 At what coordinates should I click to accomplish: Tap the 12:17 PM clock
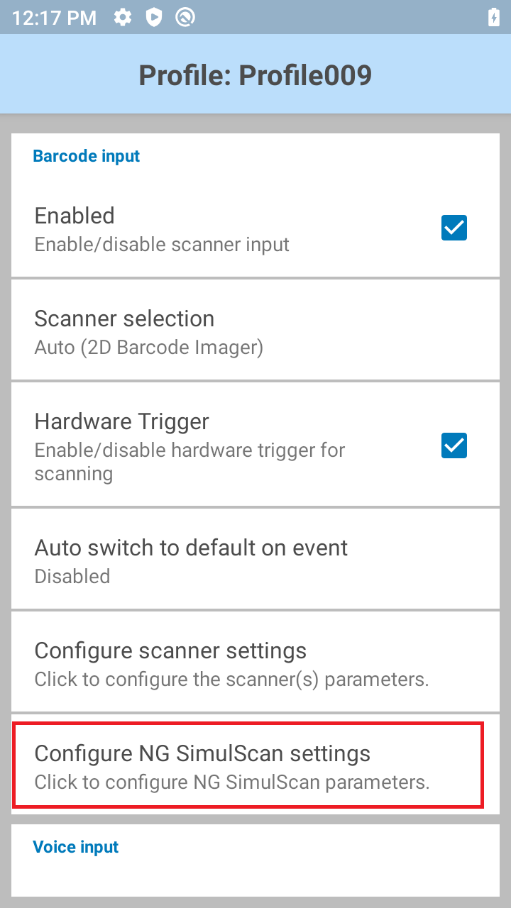coord(54,18)
